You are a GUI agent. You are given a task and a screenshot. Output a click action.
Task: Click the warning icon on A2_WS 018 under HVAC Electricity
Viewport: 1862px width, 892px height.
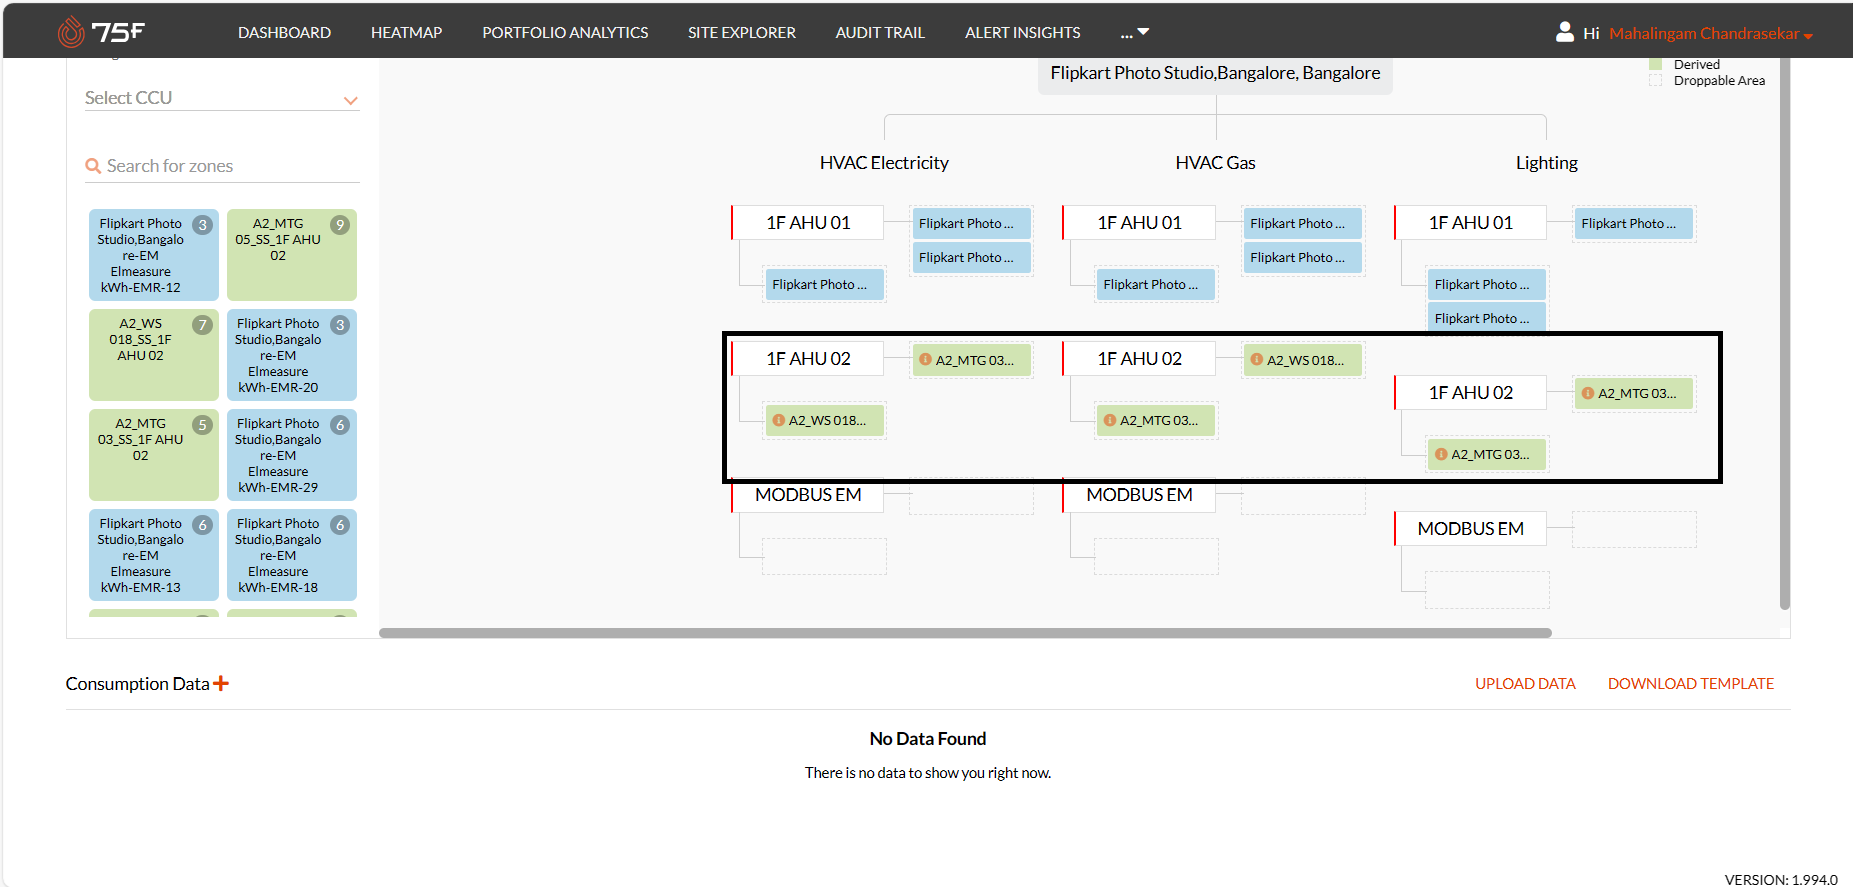pyautogui.click(x=778, y=420)
